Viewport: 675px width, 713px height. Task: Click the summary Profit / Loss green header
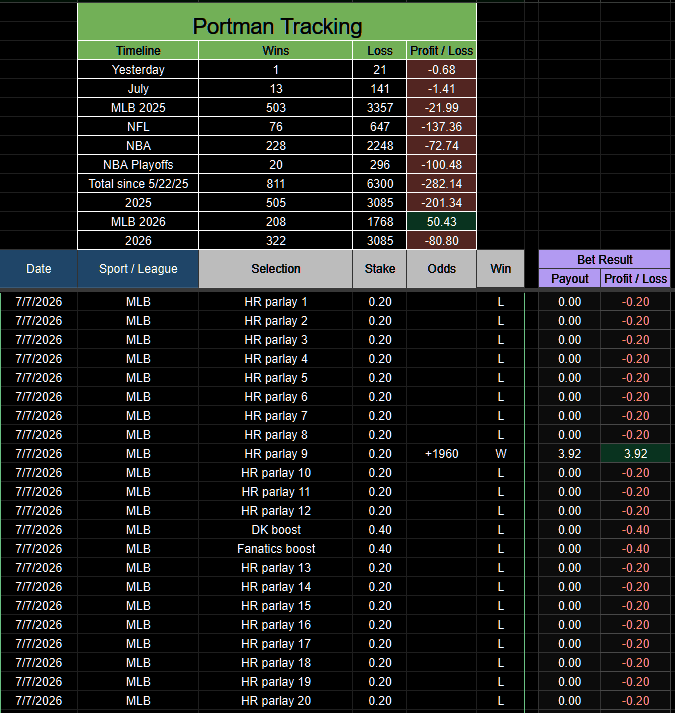coord(442,50)
